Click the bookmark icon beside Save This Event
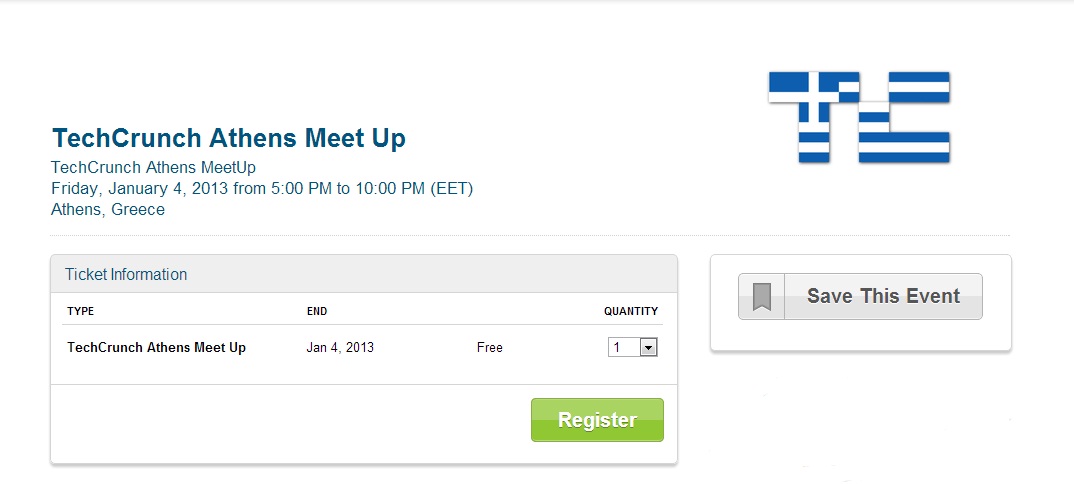Viewport: 1074px width, 484px height. tap(762, 297)
